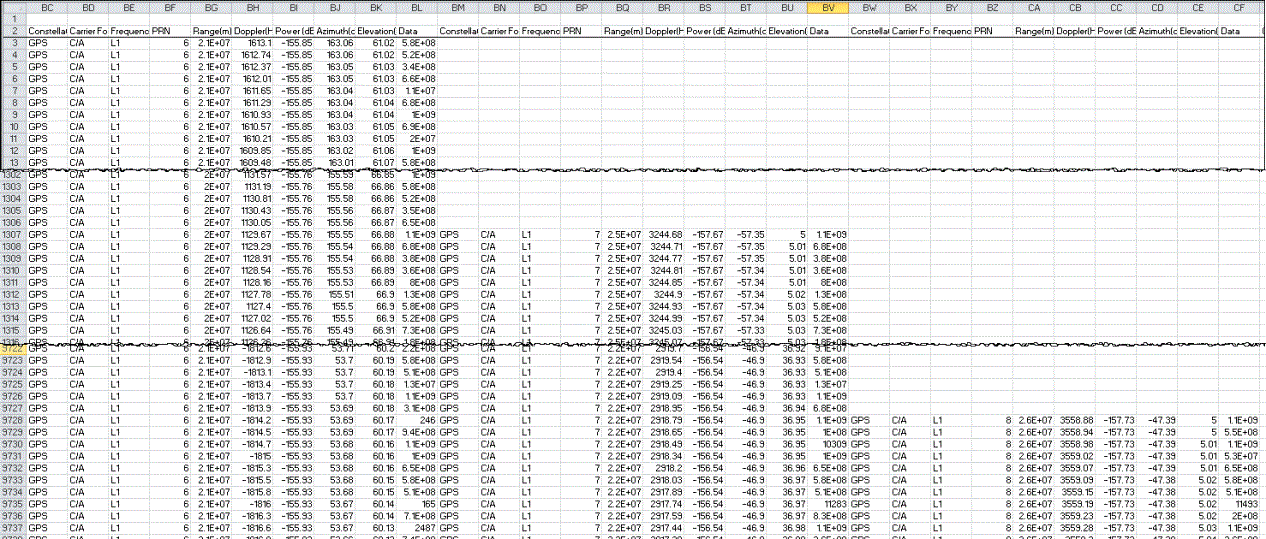The width and height of the screenshot is (1266, 539).
Task: Select column header BH
Action: point(252,7)
